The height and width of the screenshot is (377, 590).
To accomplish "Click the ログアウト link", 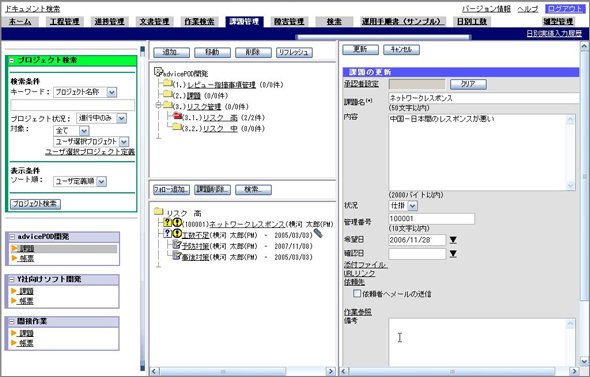I will (564, 9).
